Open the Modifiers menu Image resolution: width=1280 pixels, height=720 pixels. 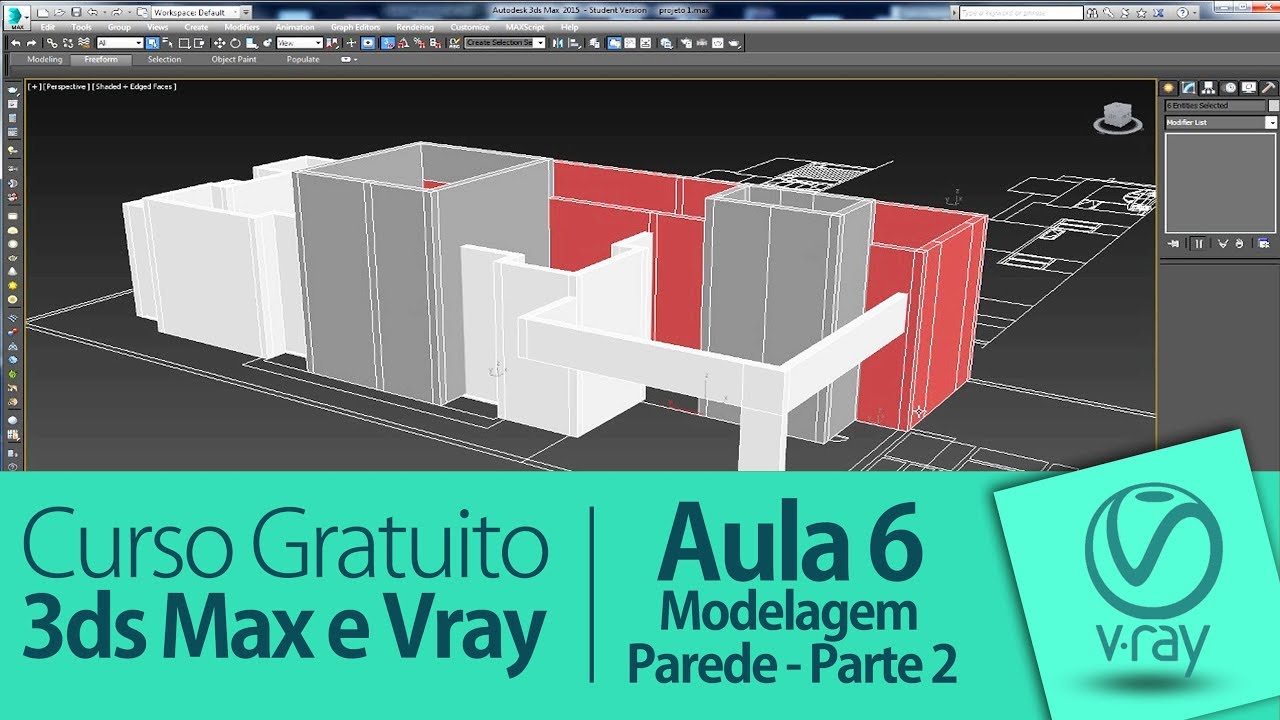(242, 27)
